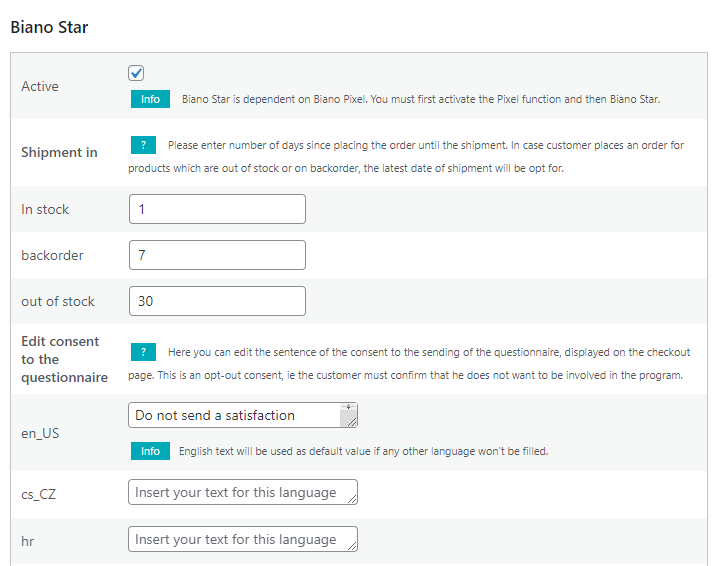The image size is (715, 566).
Task: Click the Active label
Action: tap(40, 86)
